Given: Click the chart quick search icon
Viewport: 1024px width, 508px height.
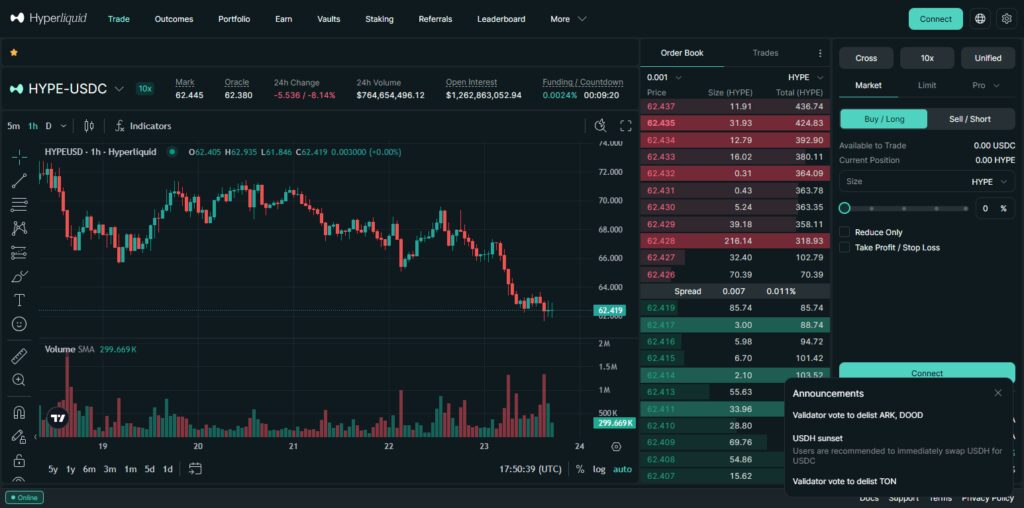Looking at the screenshot, I should click(x=600, y=126).
